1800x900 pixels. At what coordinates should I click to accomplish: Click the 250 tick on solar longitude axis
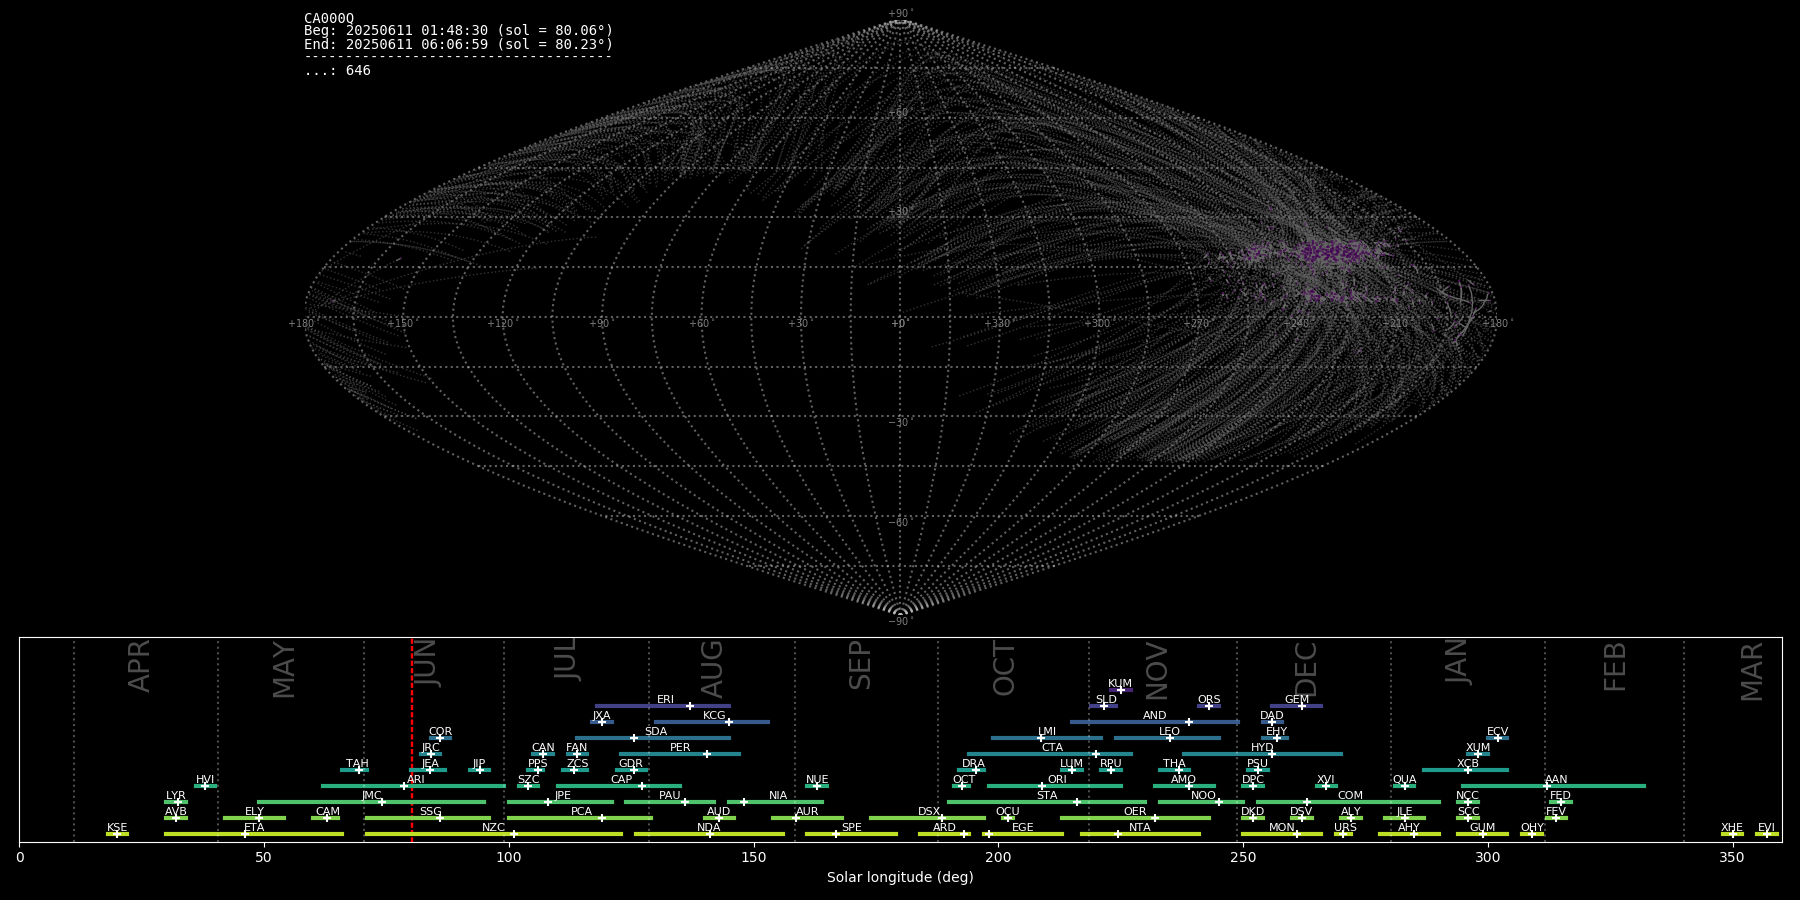[1243, 857]
